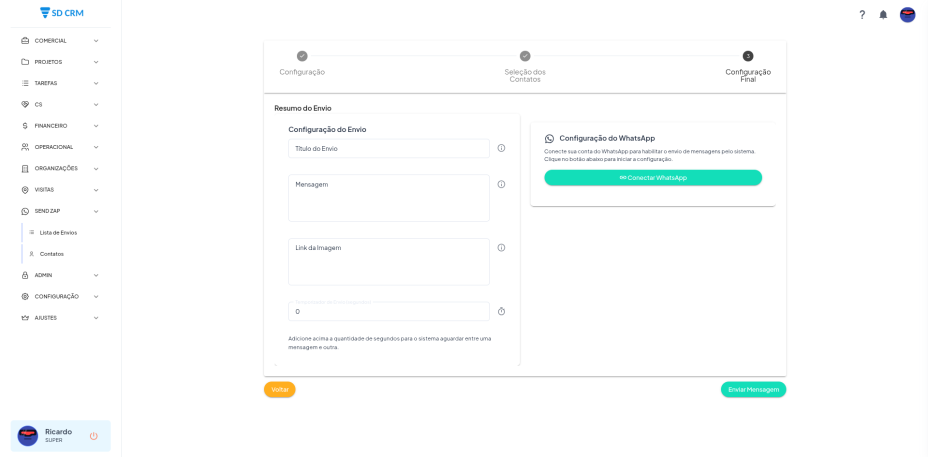Open the notifications bell

(883, 15)
